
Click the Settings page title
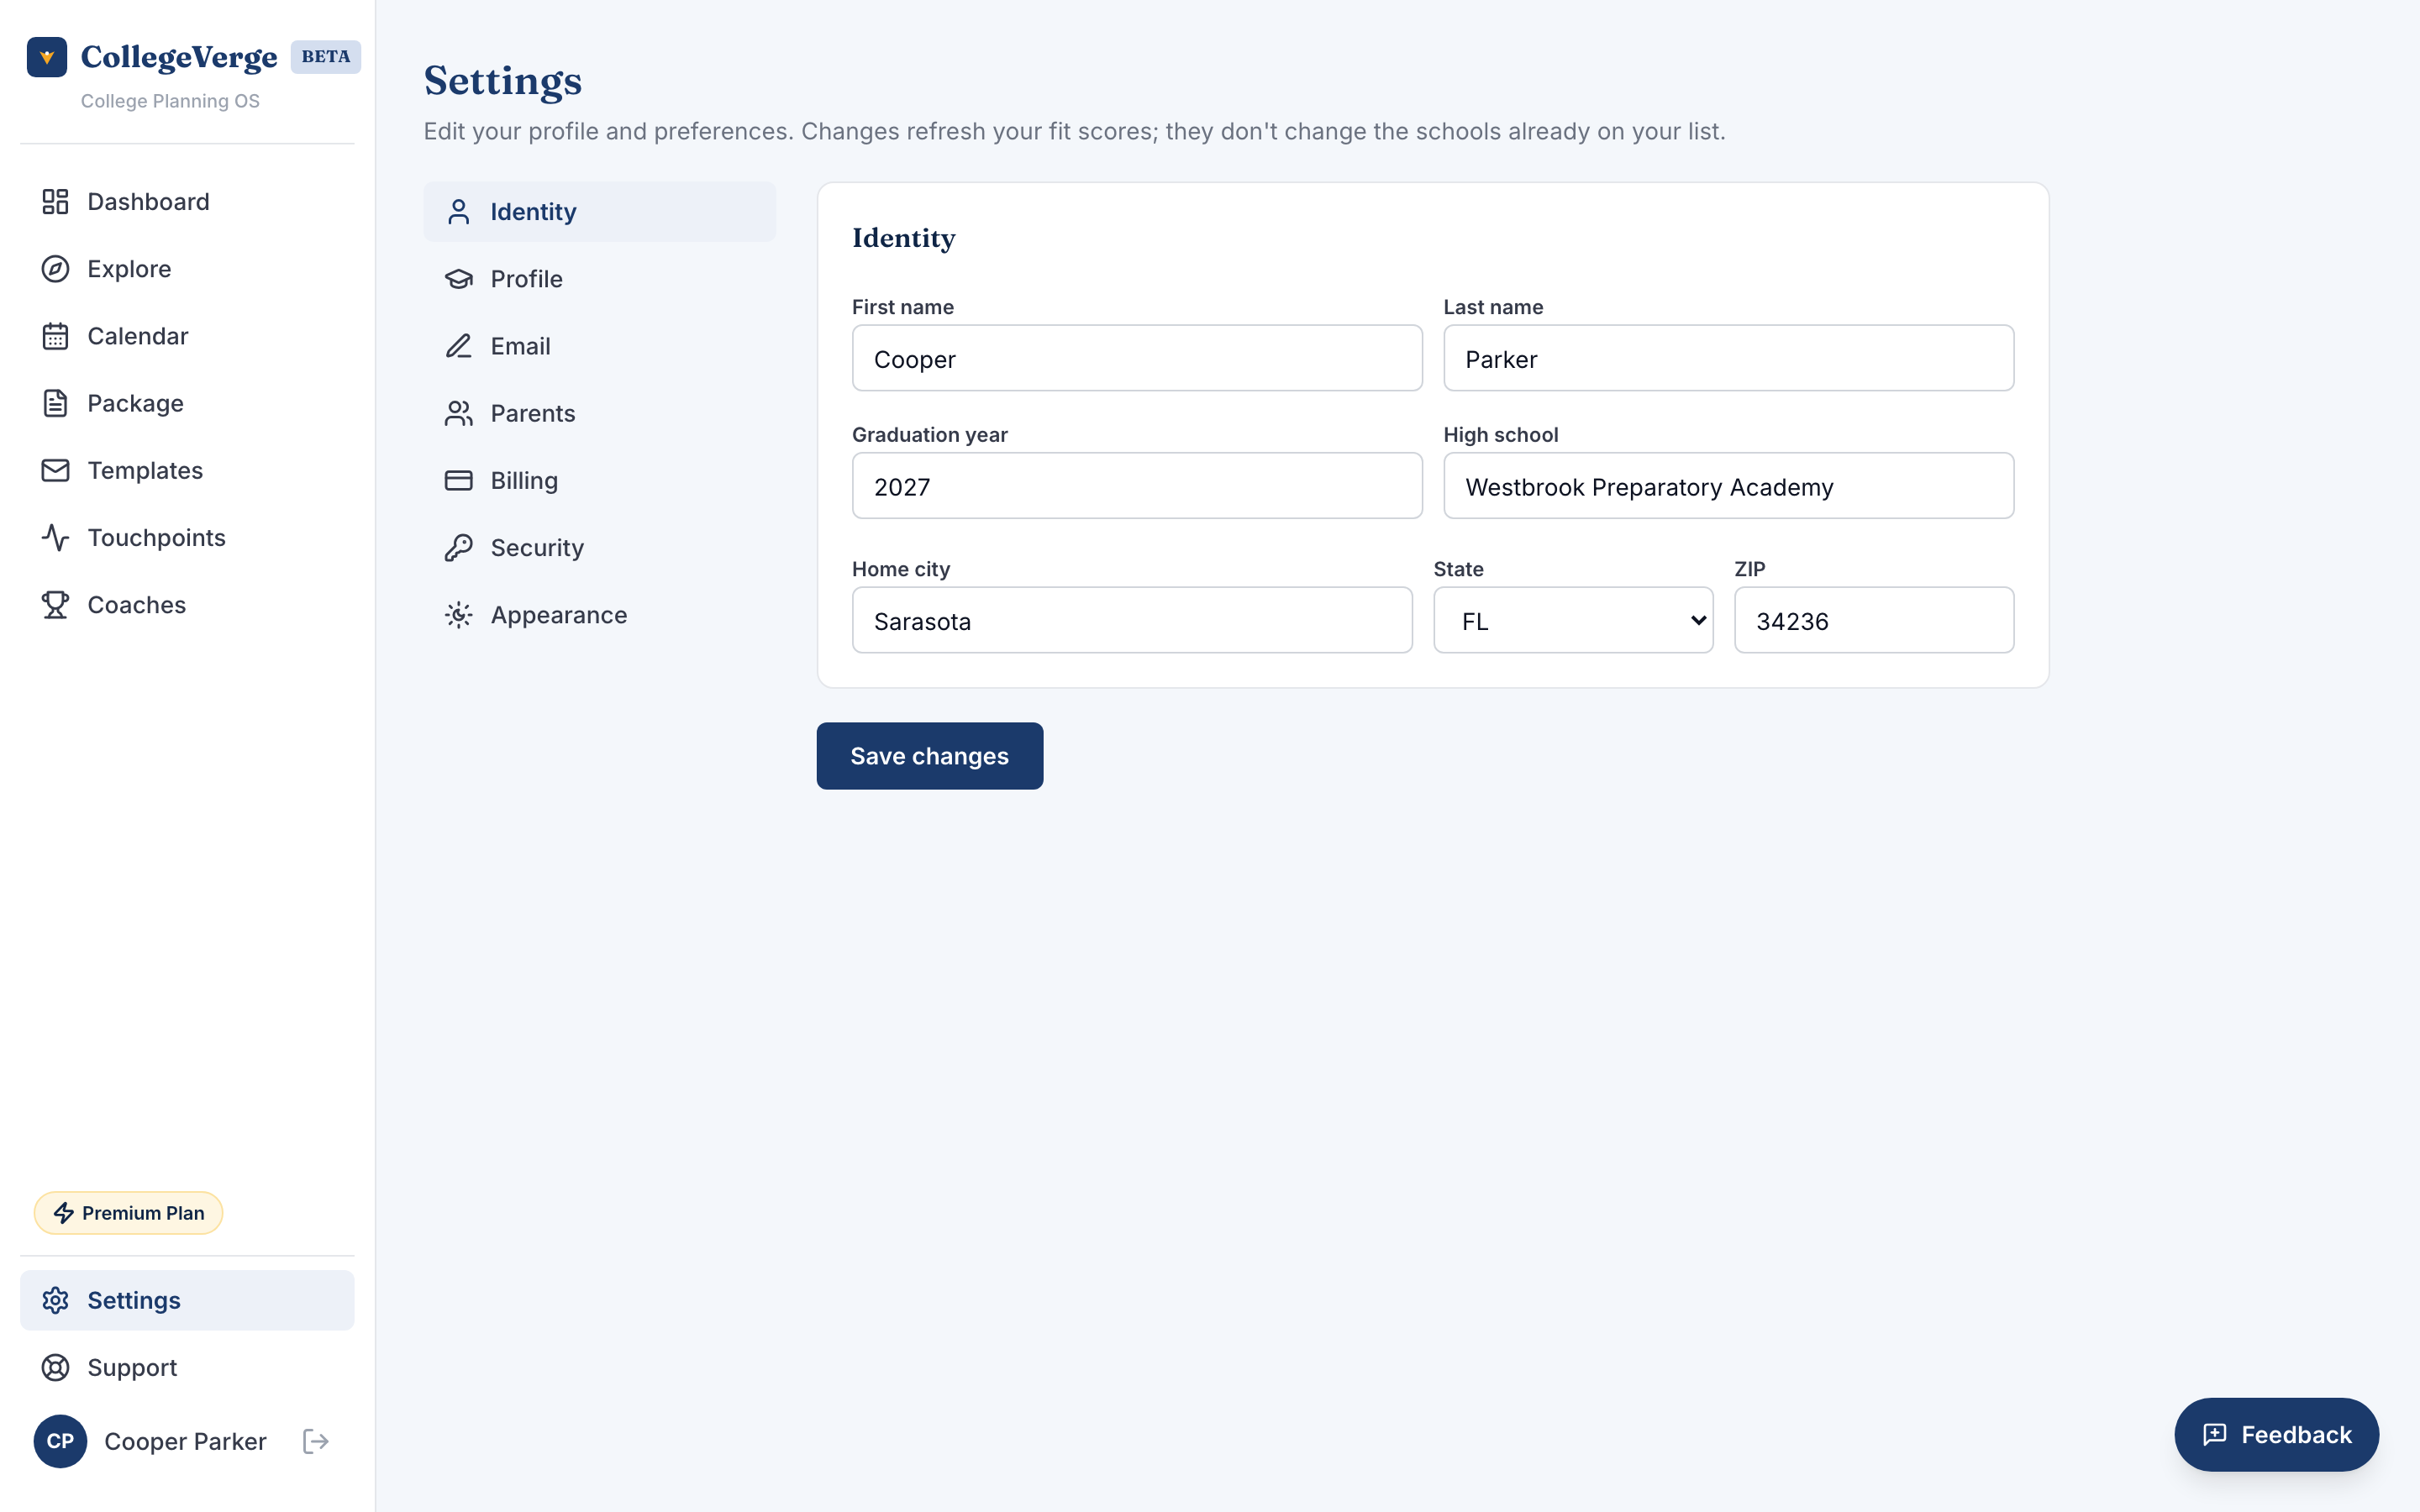[502, 81]
